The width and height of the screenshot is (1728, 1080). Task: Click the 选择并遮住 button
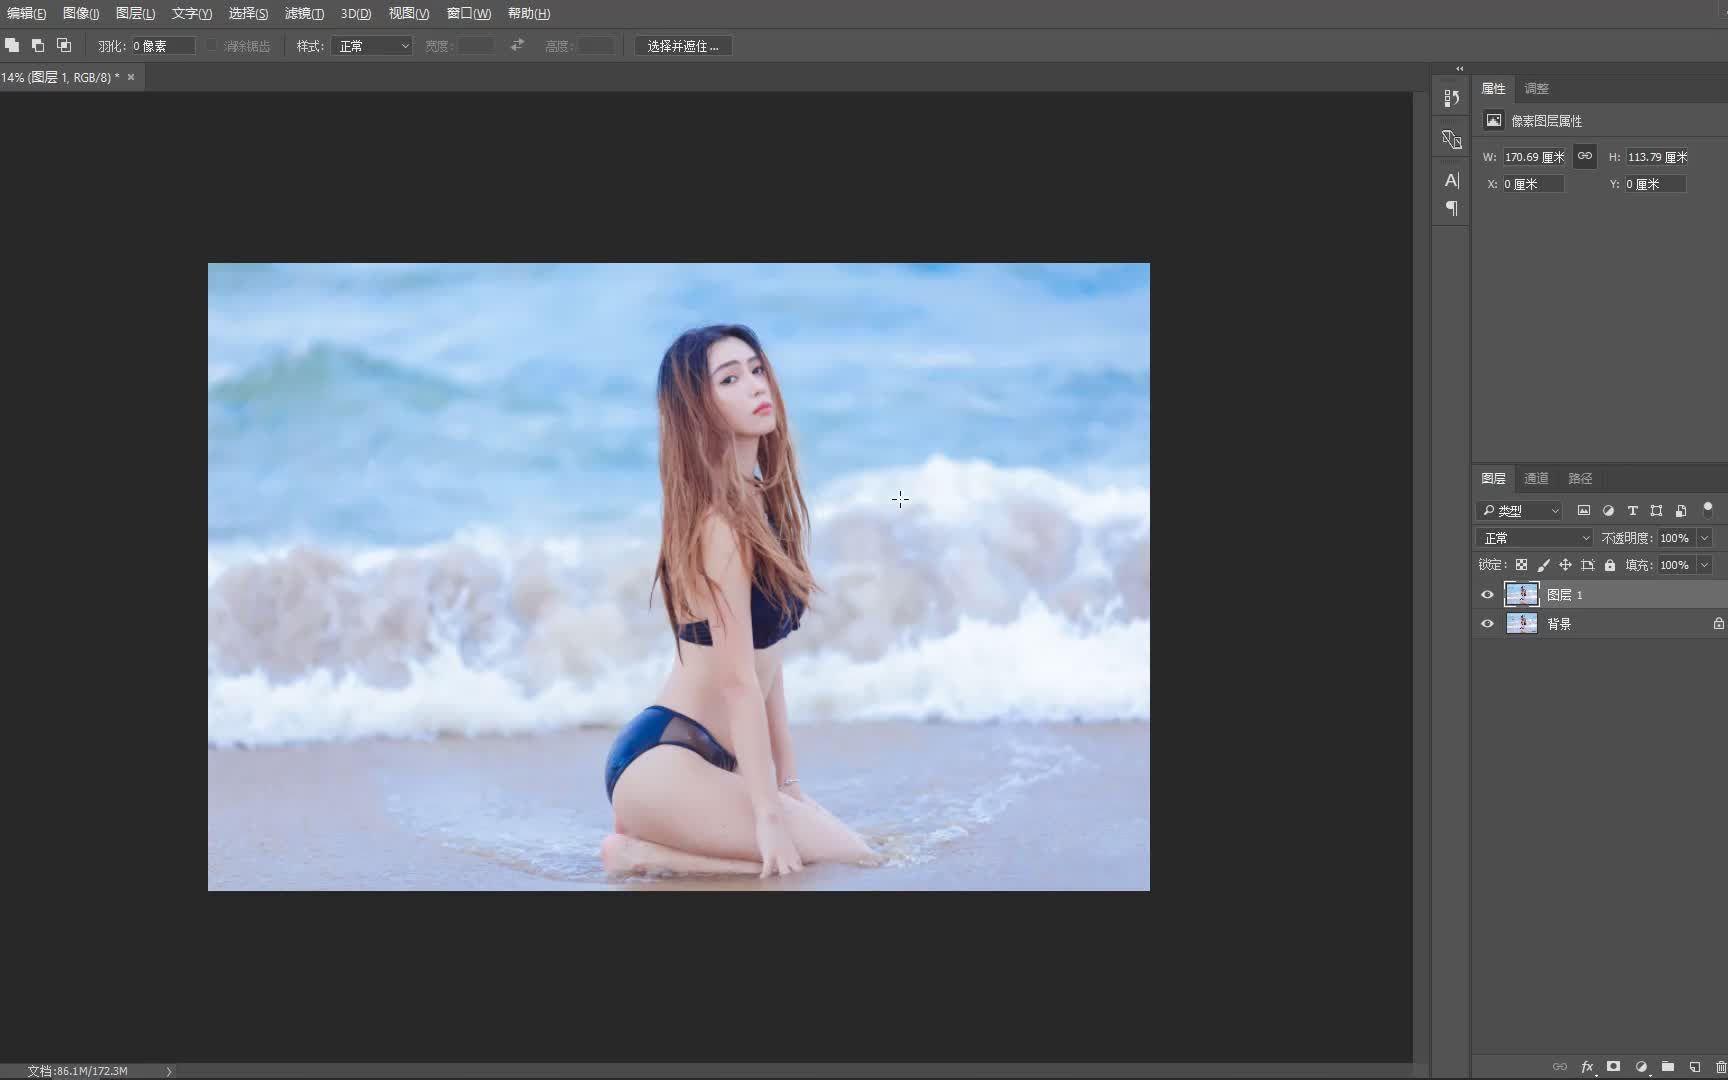[683, 46]
